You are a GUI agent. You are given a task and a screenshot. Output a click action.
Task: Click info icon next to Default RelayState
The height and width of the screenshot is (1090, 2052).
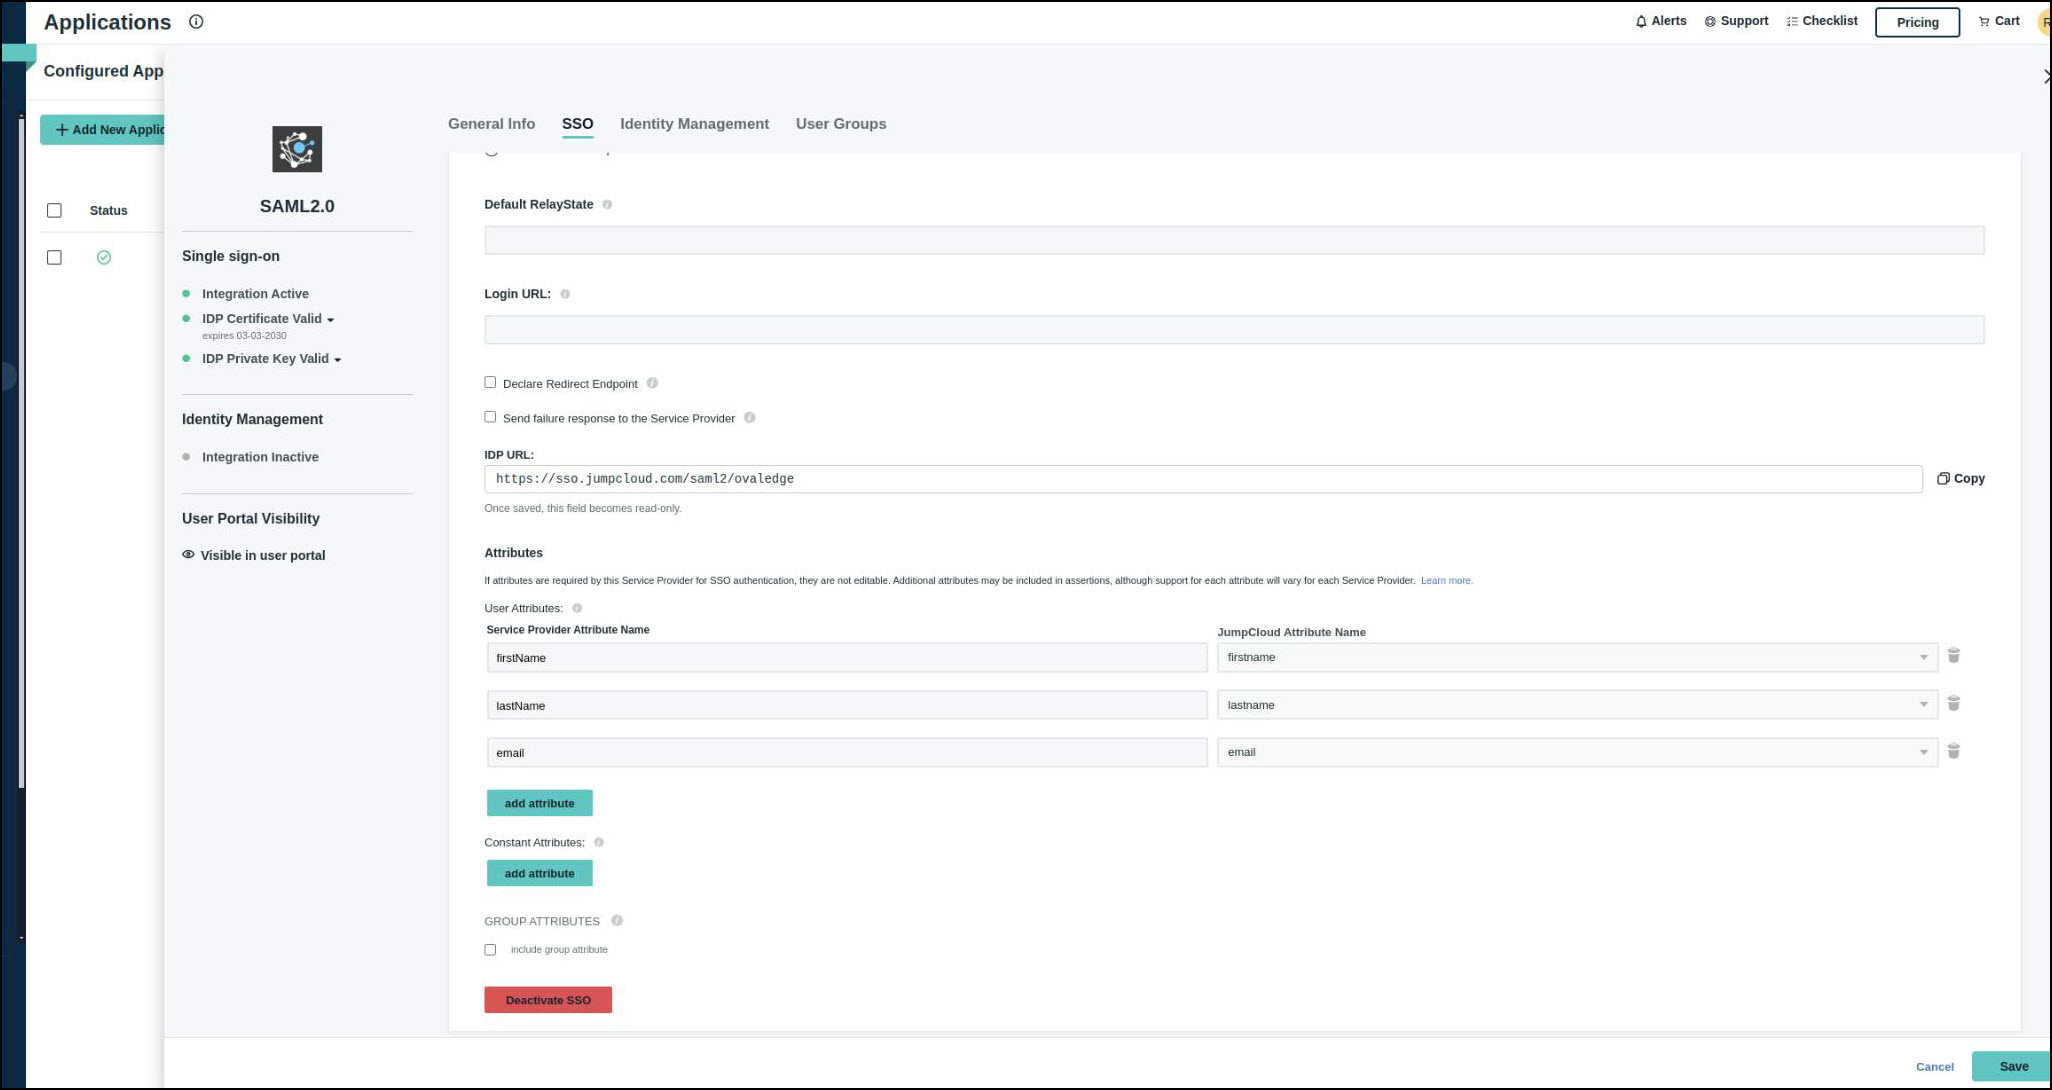click(607, 204)
